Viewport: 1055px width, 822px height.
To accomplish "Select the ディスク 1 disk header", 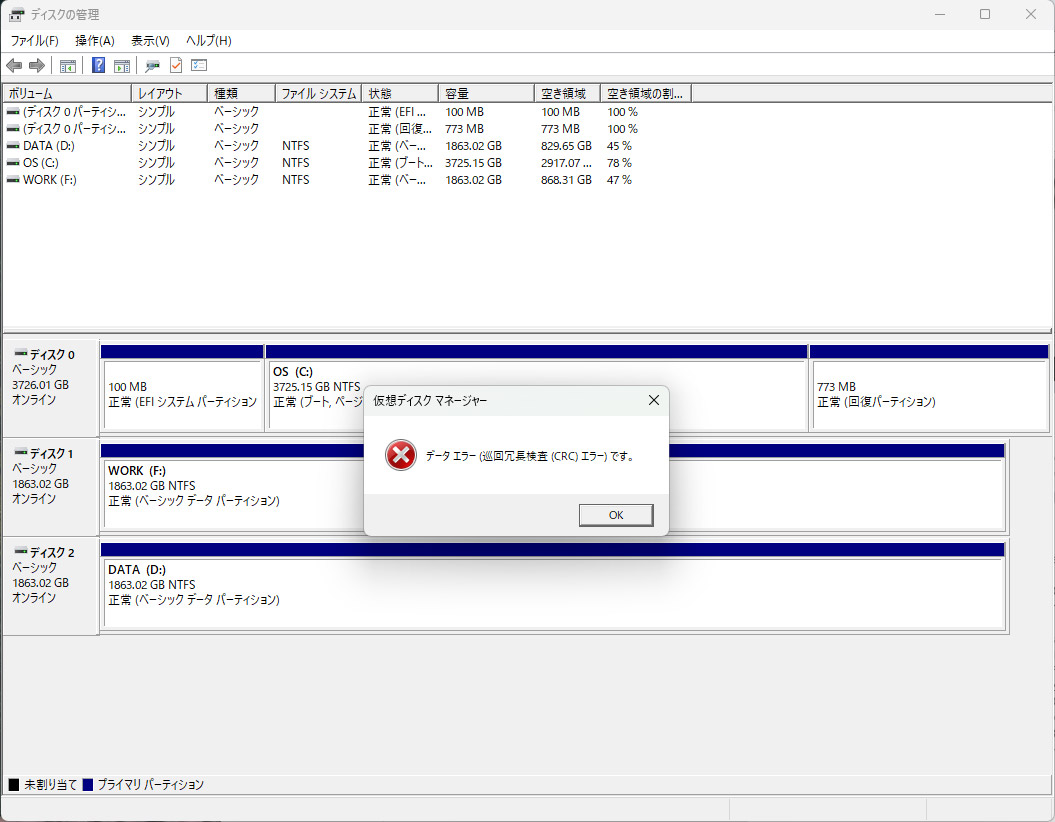I will [51, 488].
